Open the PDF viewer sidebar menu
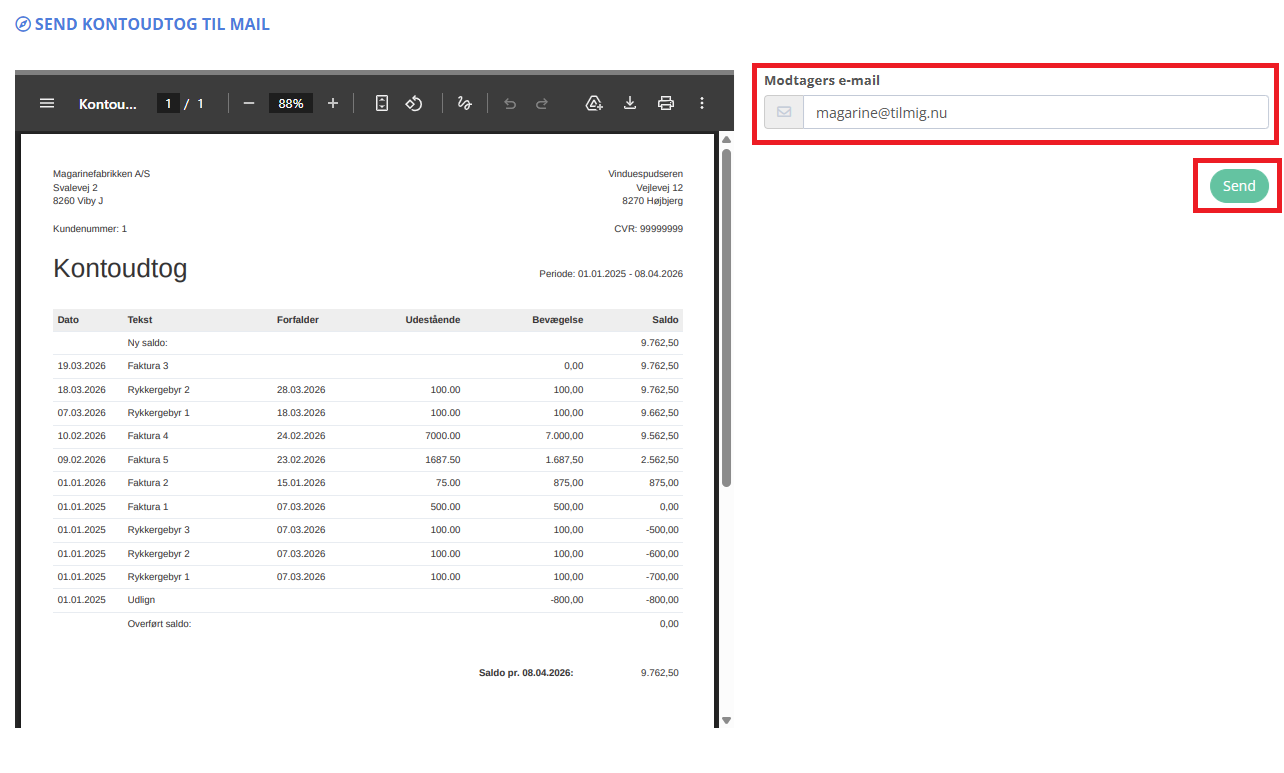 click(46, 103)
